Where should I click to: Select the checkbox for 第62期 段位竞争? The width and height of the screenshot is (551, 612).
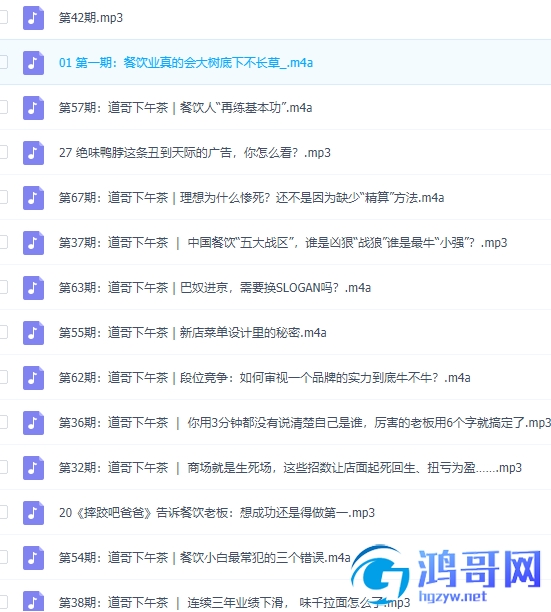(3, 377)
